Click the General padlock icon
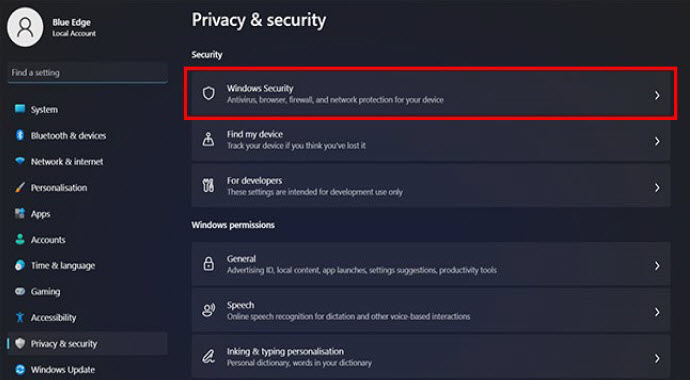 tap(208, 264)
